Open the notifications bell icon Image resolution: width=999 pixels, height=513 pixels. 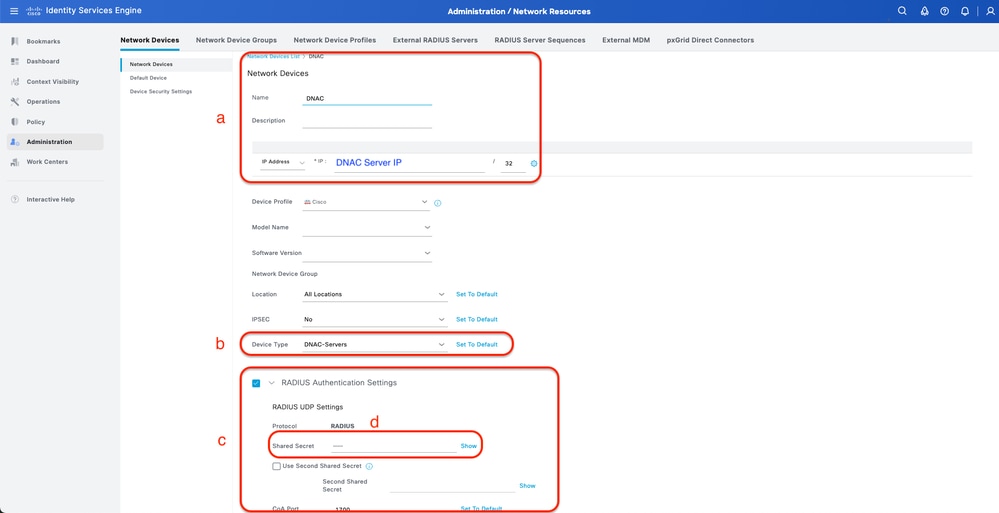click(x=965, y=11)
